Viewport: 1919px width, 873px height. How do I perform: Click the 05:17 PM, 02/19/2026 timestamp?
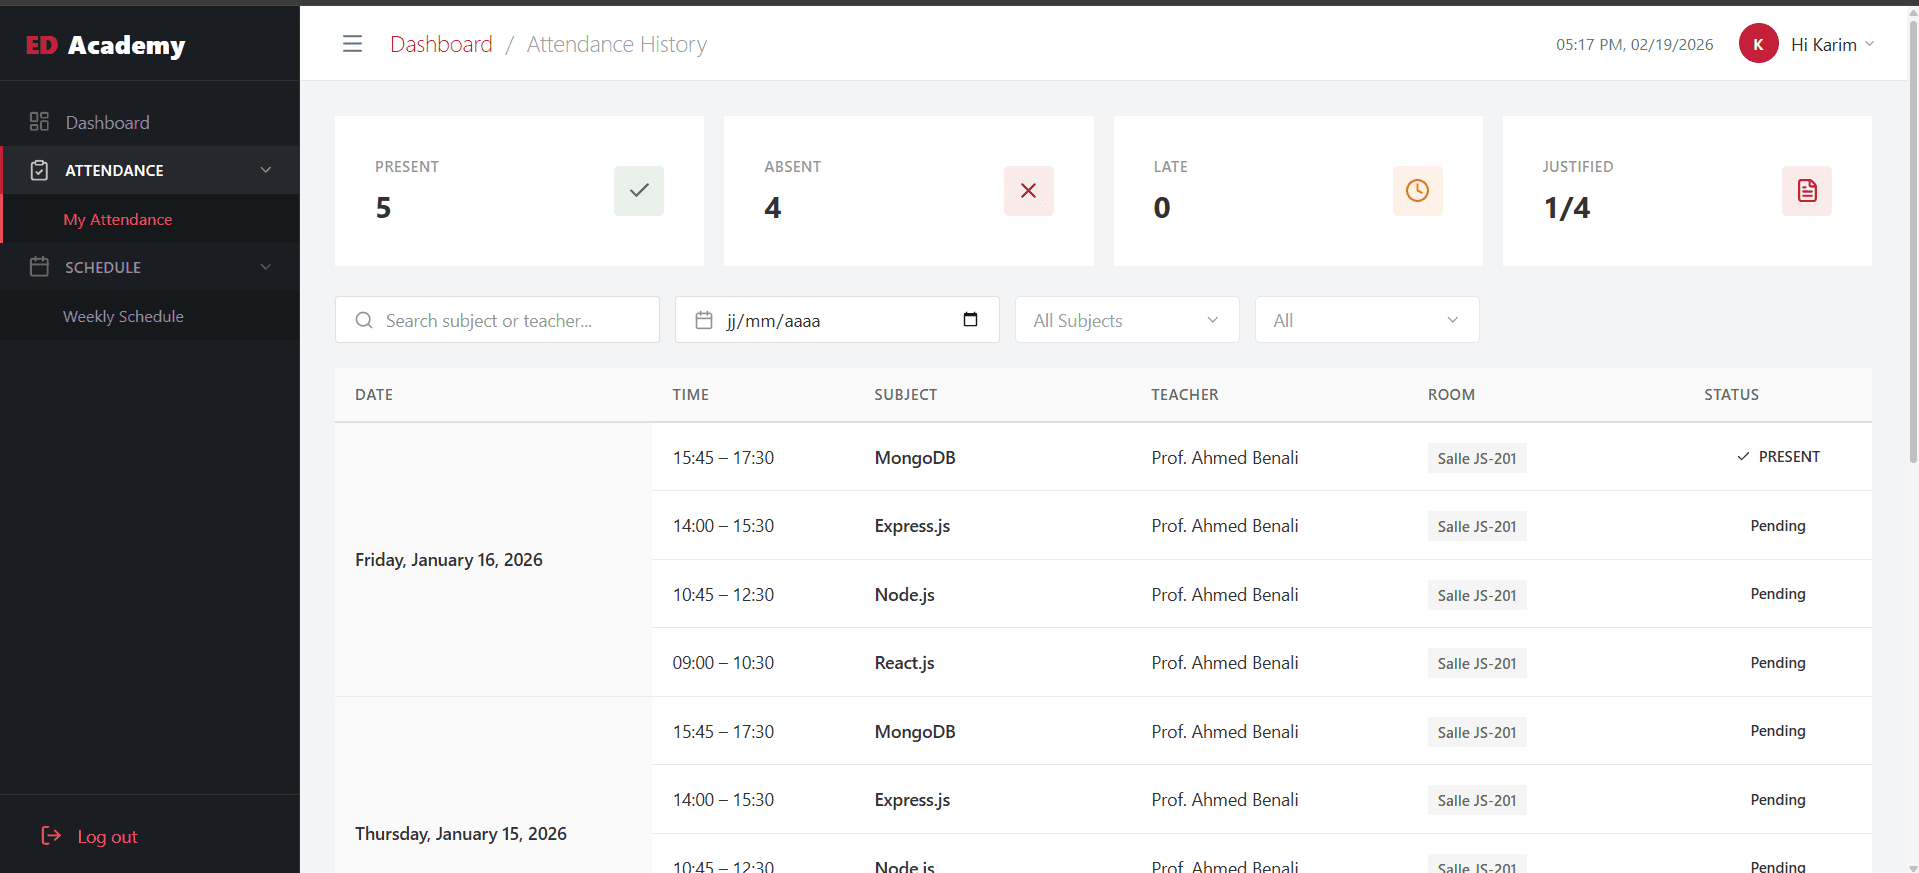pos(1634,45)
